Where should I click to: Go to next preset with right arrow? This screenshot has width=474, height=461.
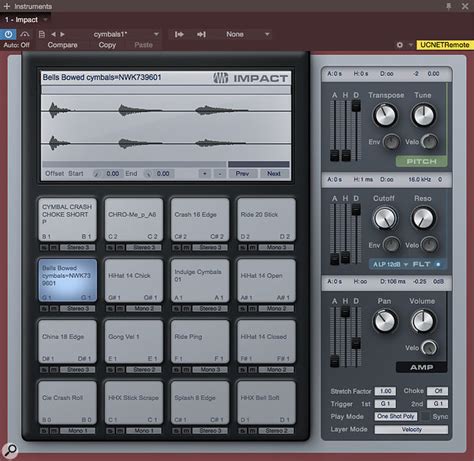pyautogui.click(x=62, y=34)
